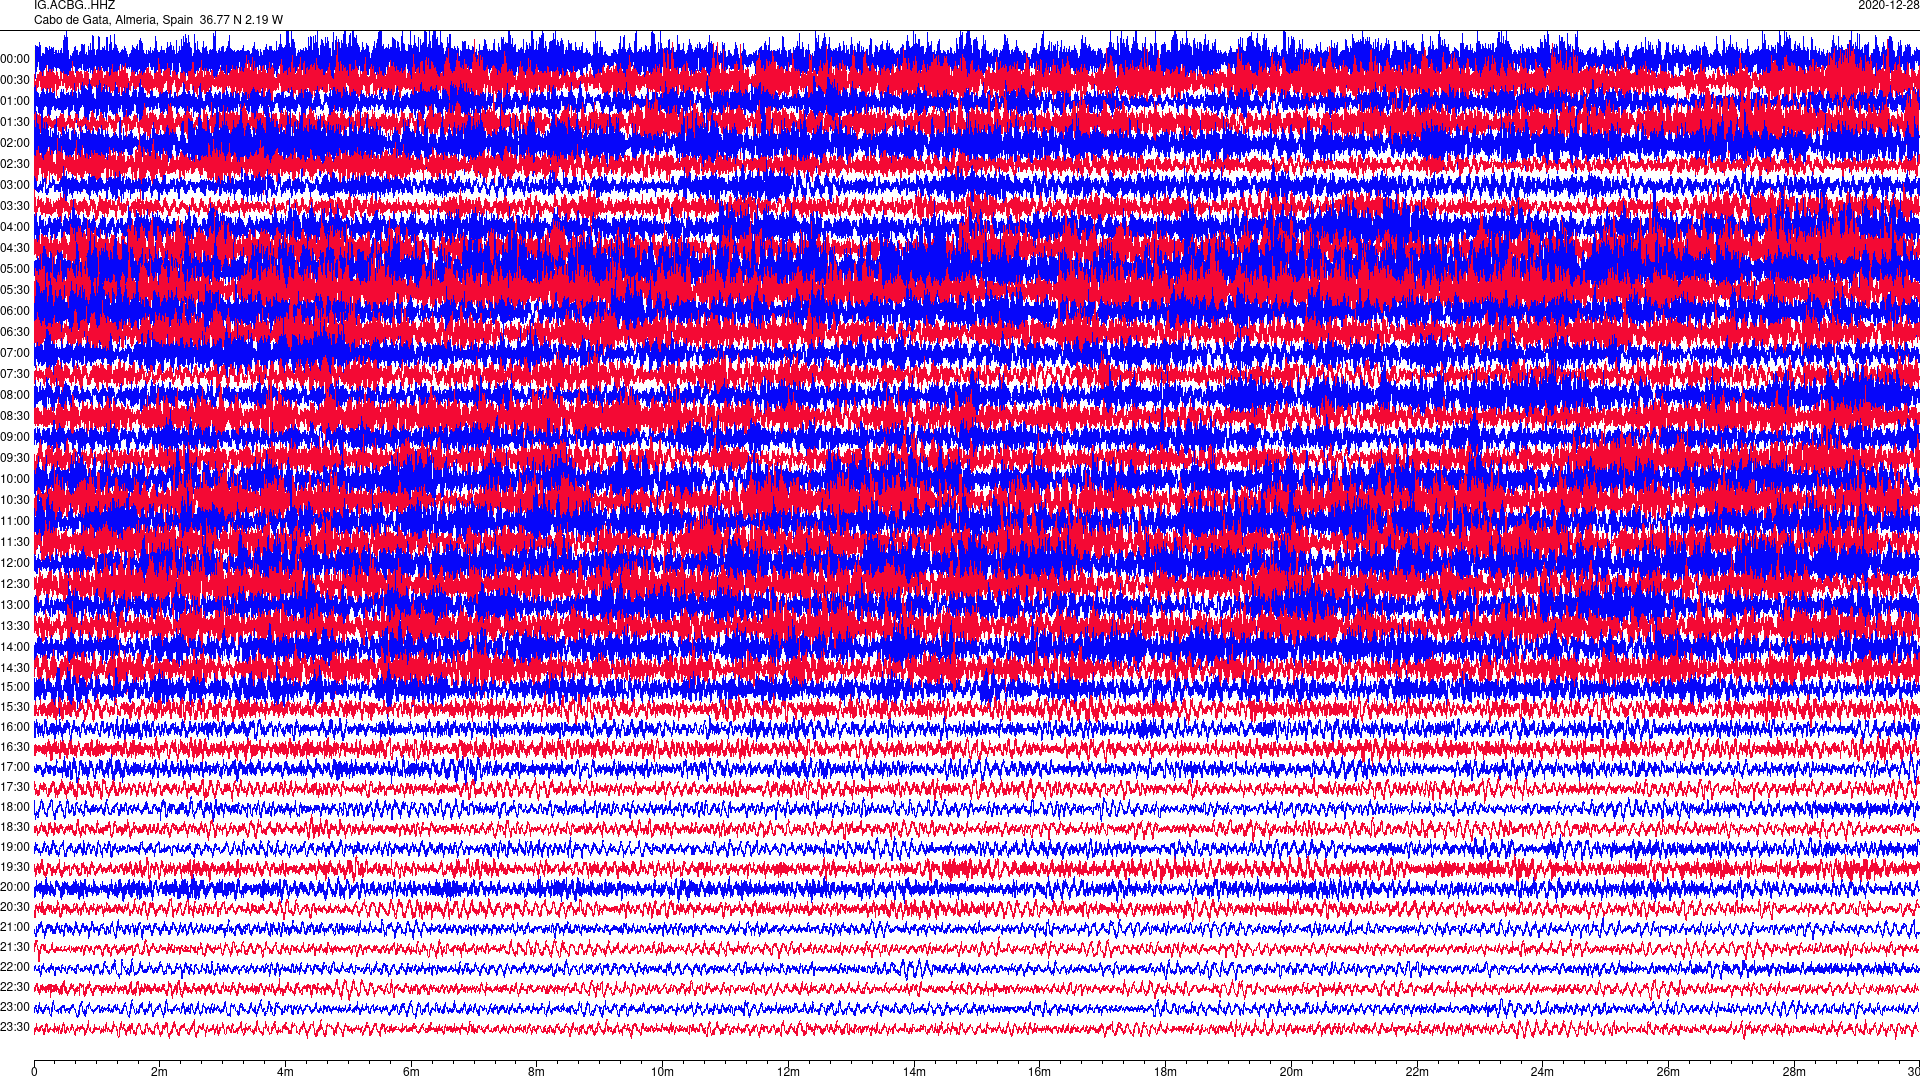Click the date 2020-12-28
This screenshot has height=1080, width=1920.
[1888, 5]
